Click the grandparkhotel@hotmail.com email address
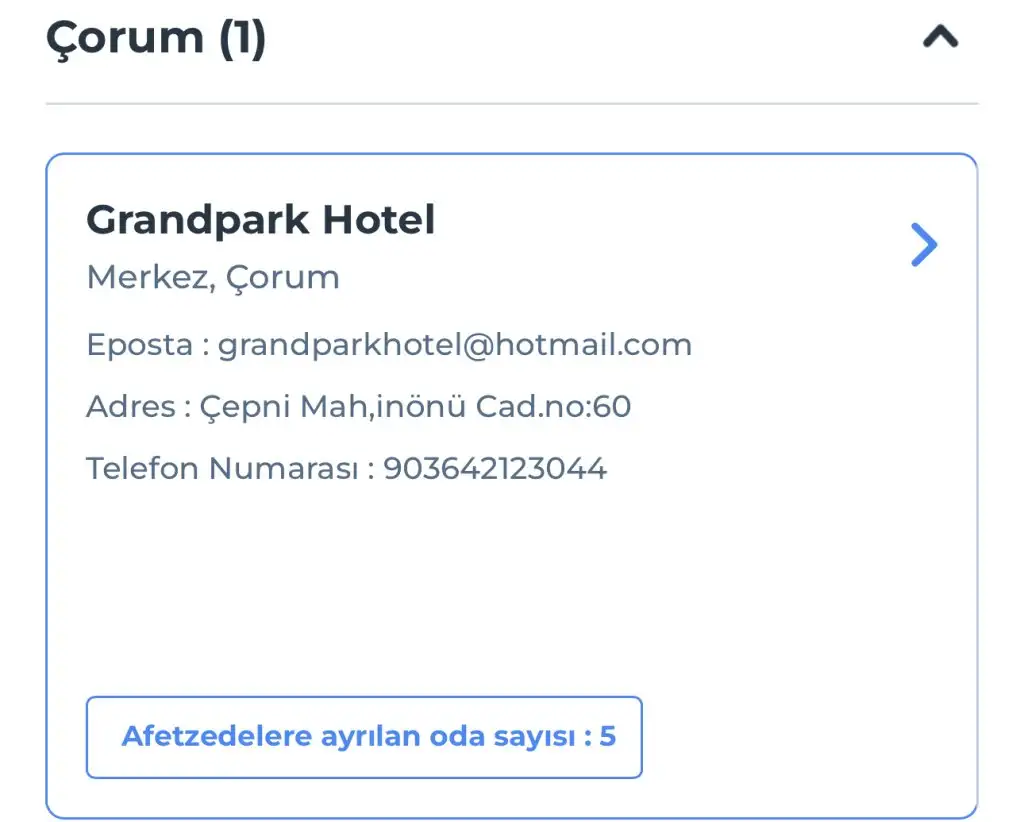This screenshot has height=822, width=1024. click(x=455, y=345)
